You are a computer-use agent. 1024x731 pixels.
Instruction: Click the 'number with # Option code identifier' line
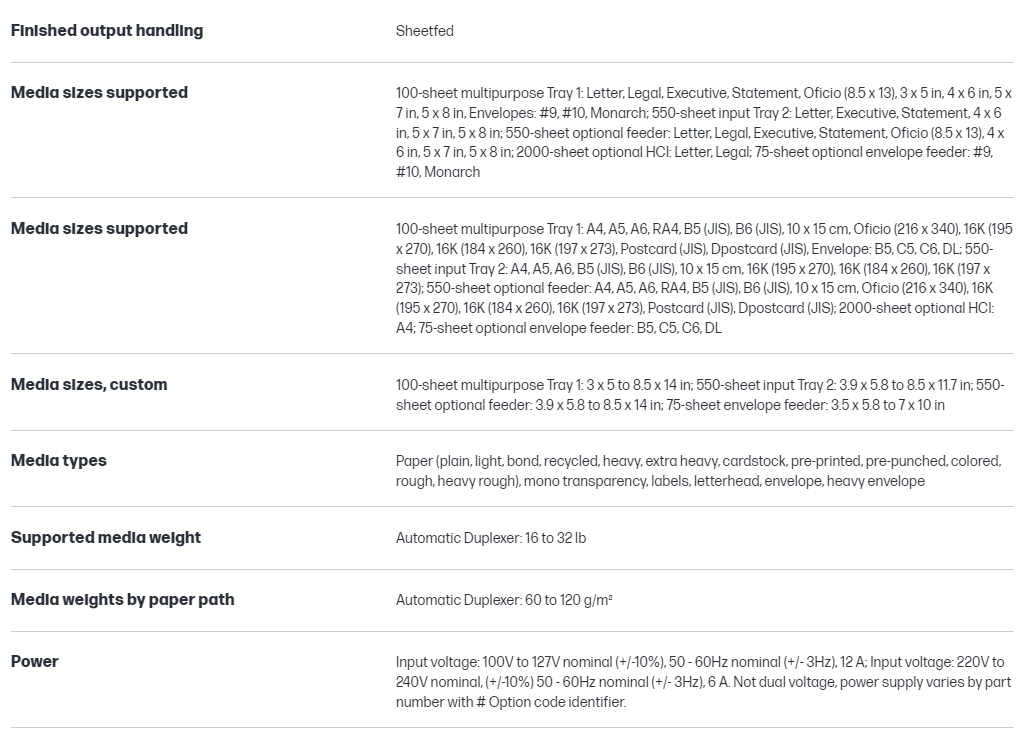pos(511,702)
